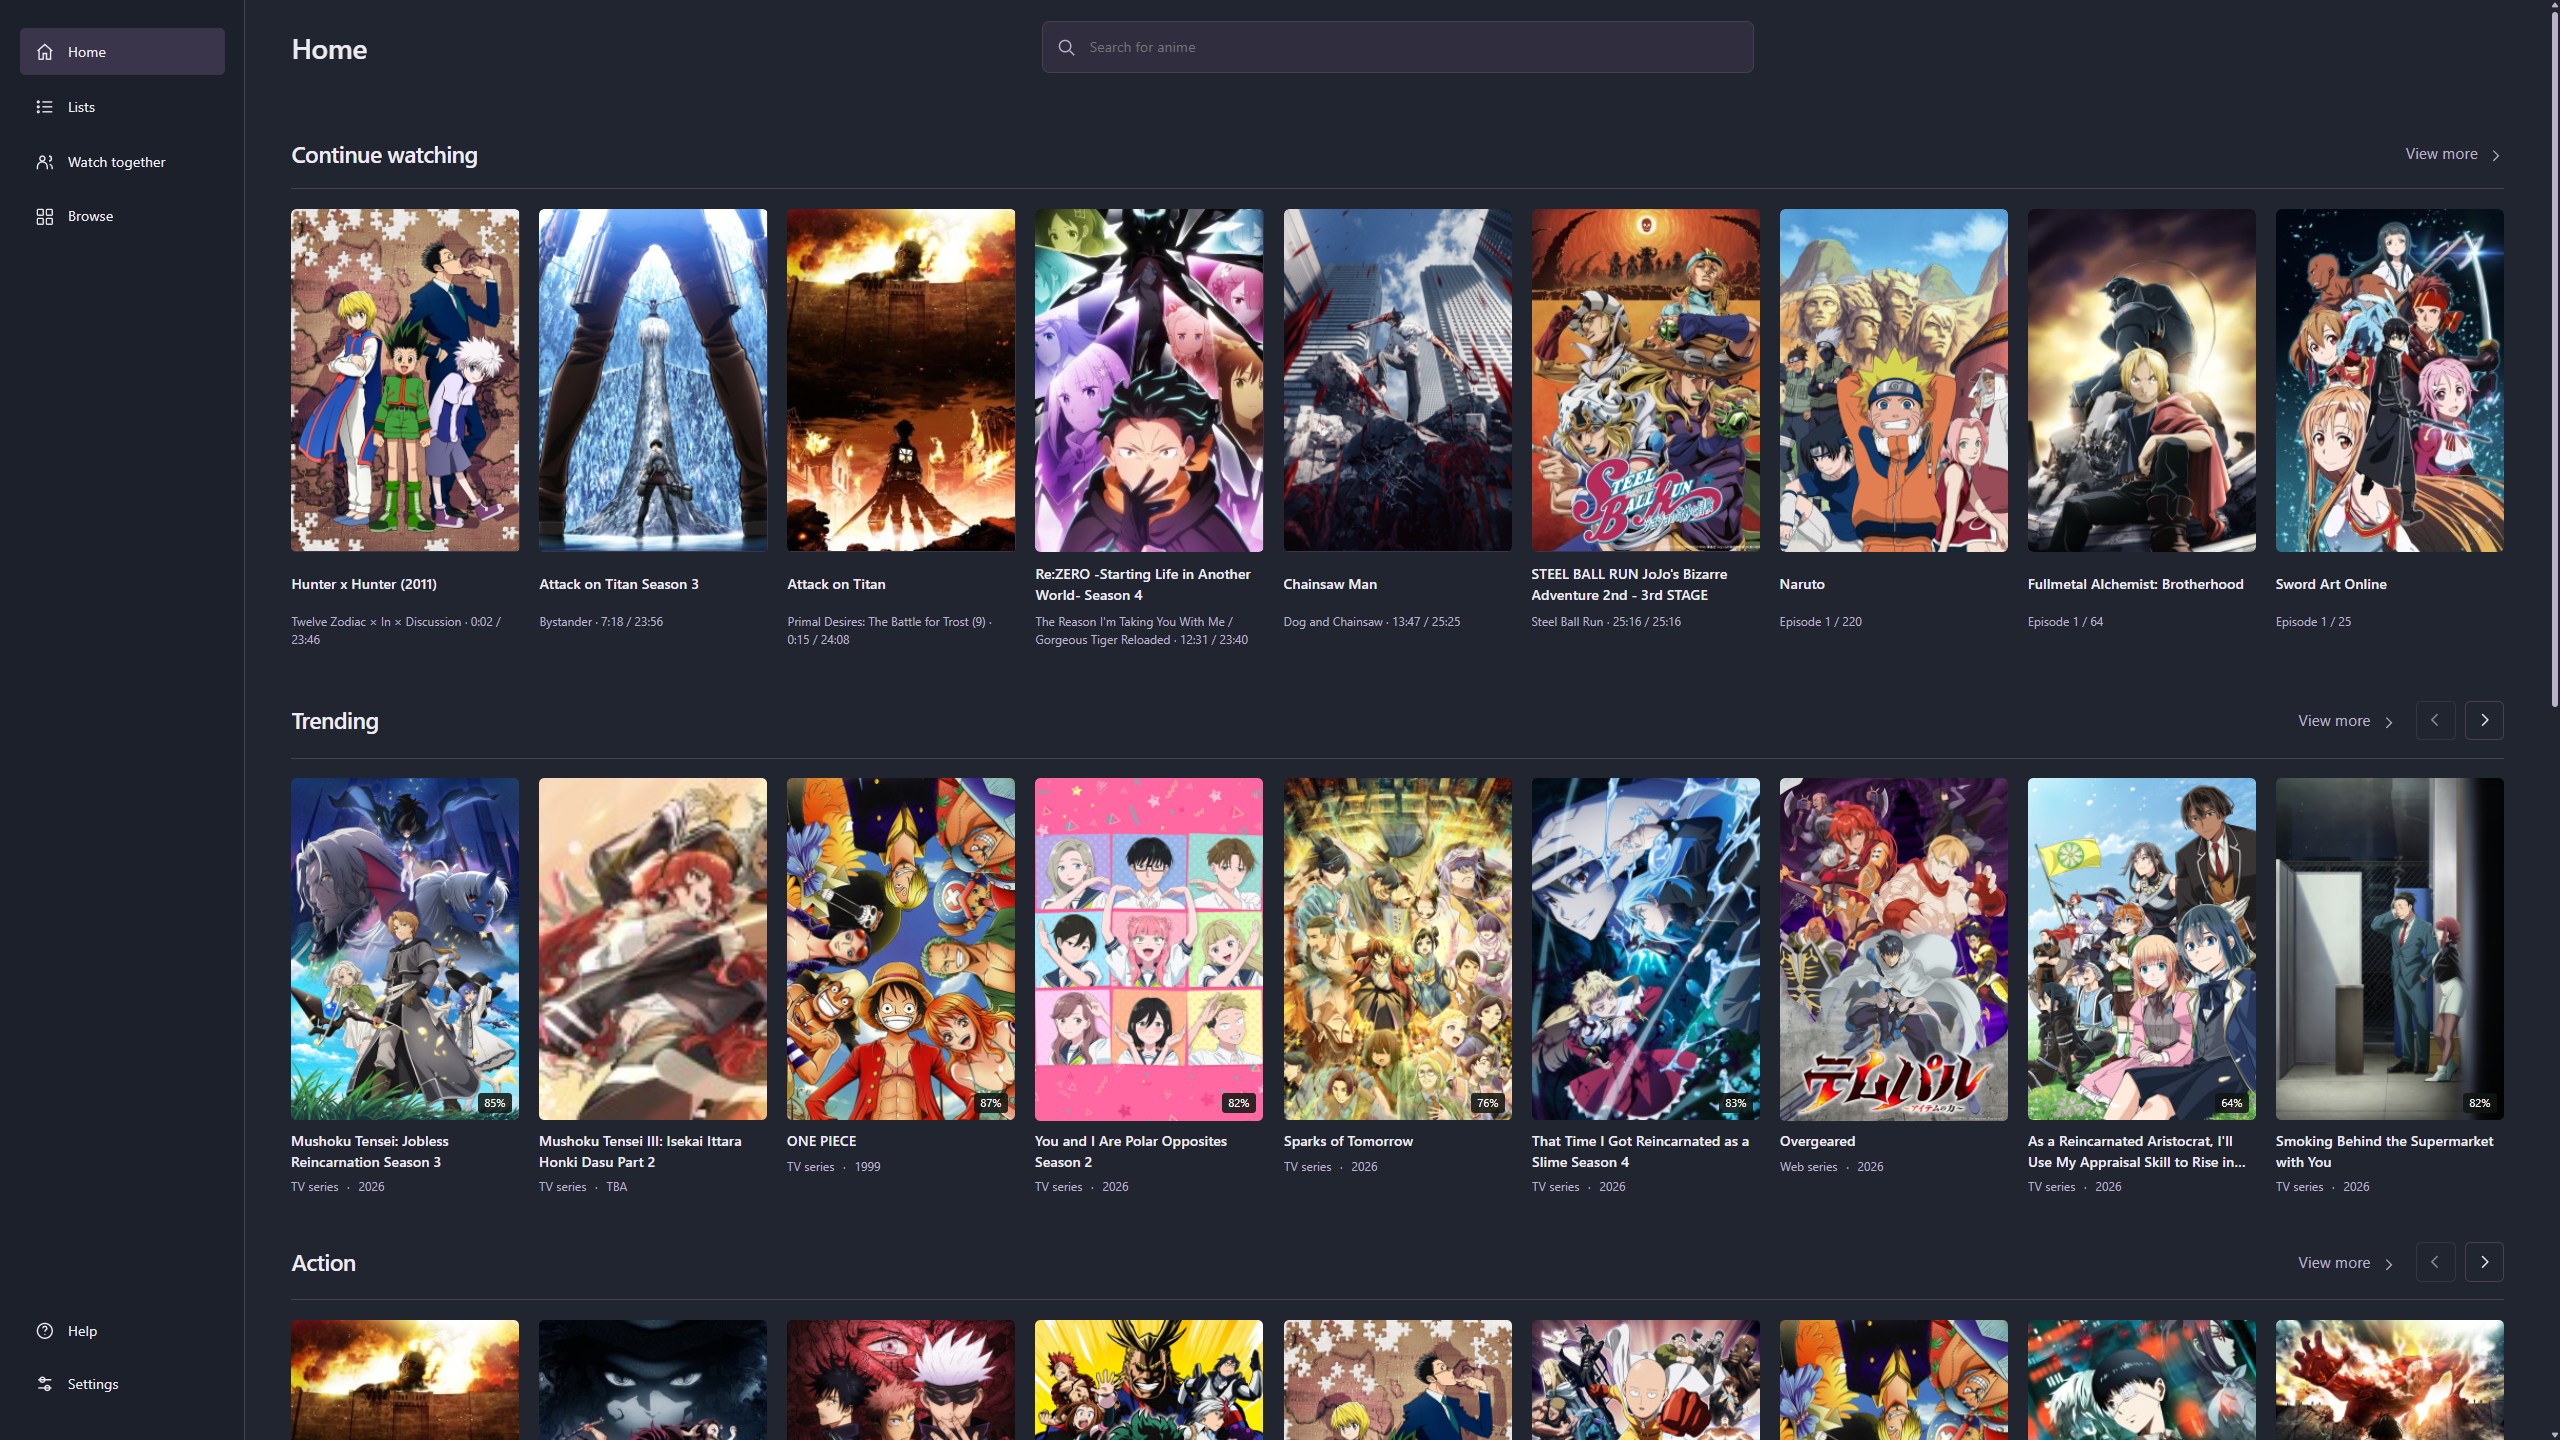Open the Naruto poster
The image size is (2560, 1440).
[x=1893, y=380]
